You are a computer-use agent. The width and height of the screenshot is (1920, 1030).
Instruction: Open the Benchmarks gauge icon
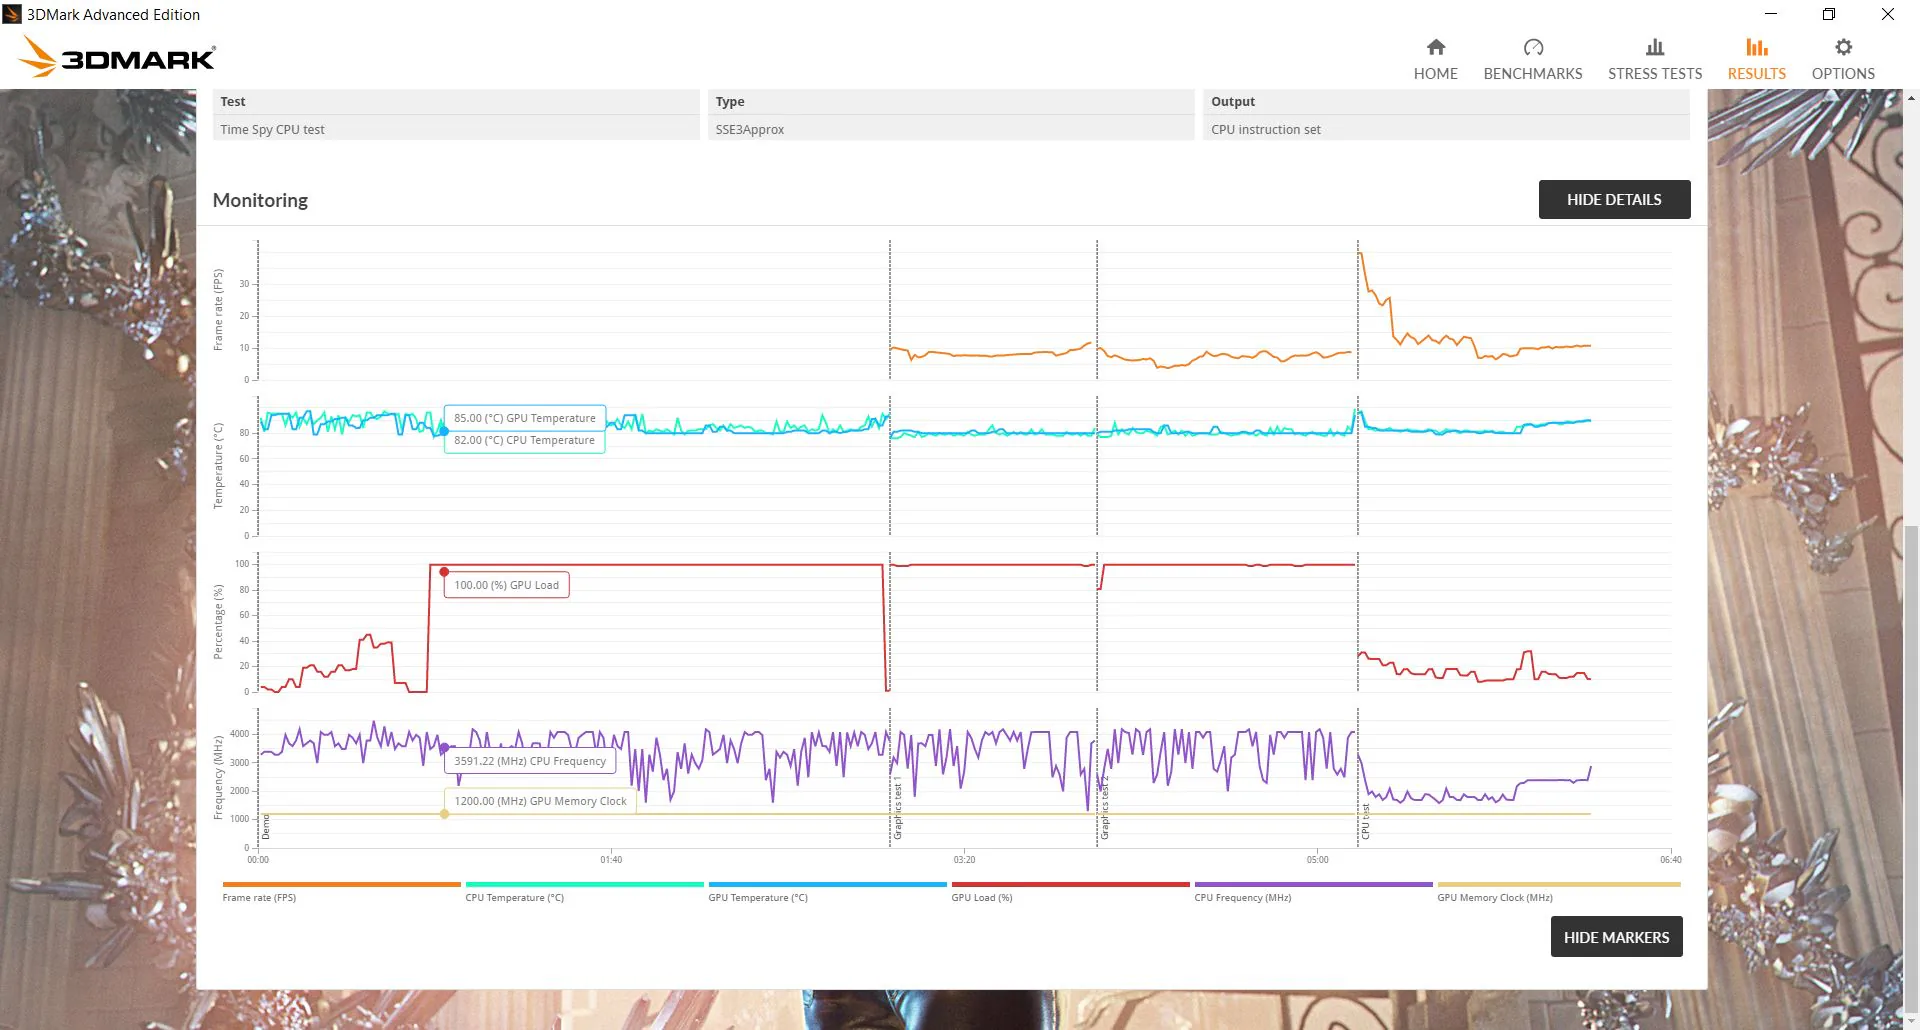1533,47
